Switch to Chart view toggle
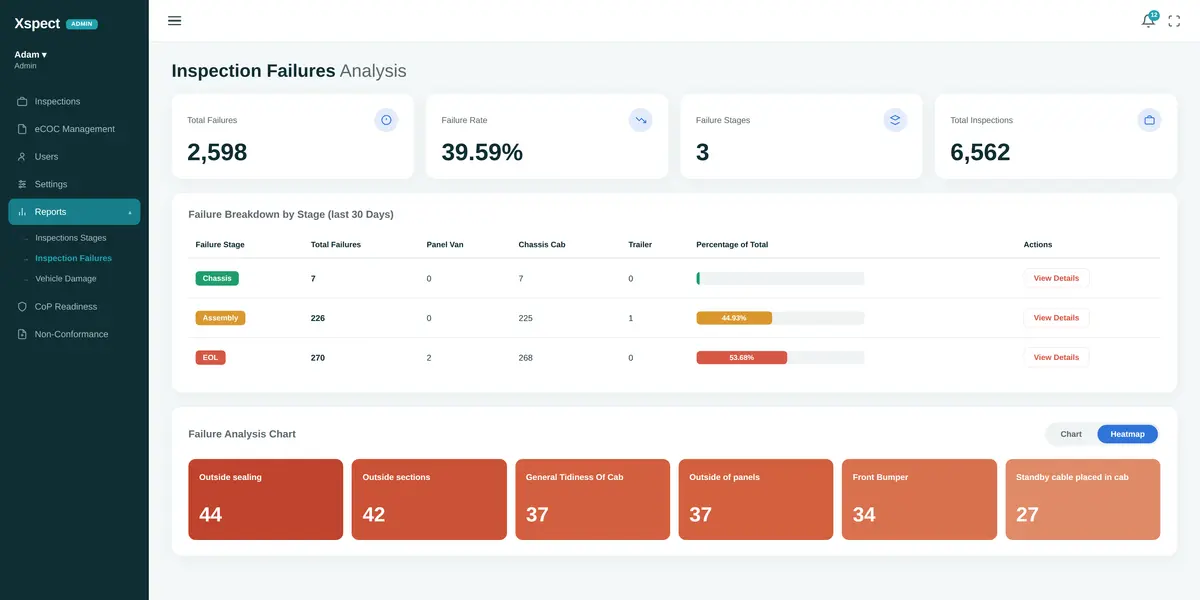1200x600 pixels. 1071,434
